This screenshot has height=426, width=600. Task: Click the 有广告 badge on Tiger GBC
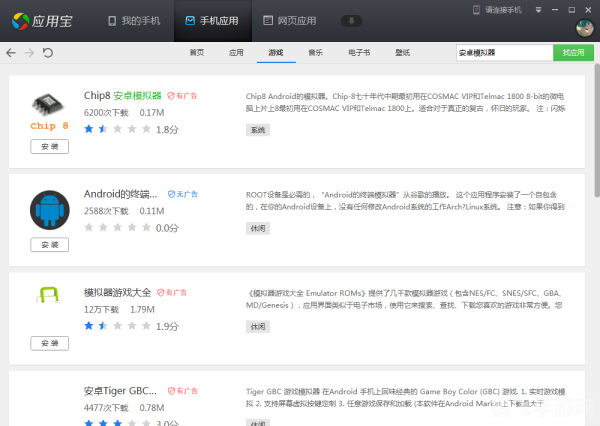coord(183,391)
